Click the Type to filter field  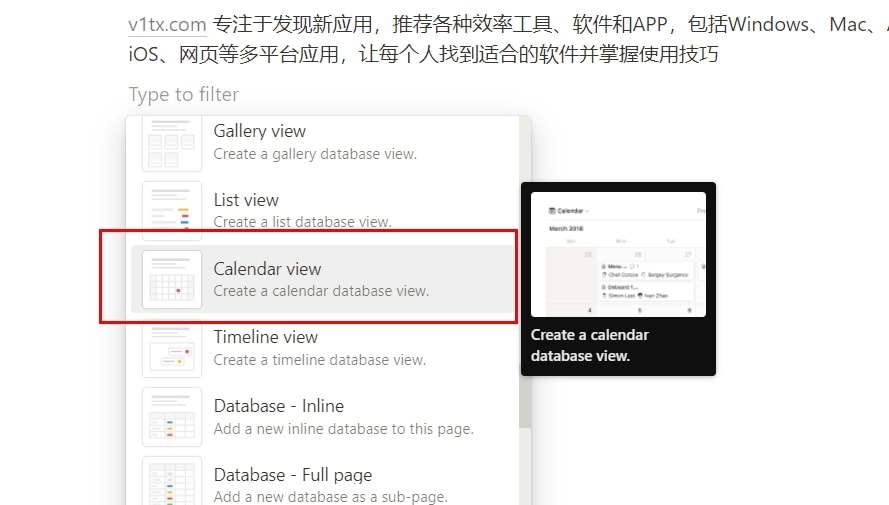click(184, 94)
